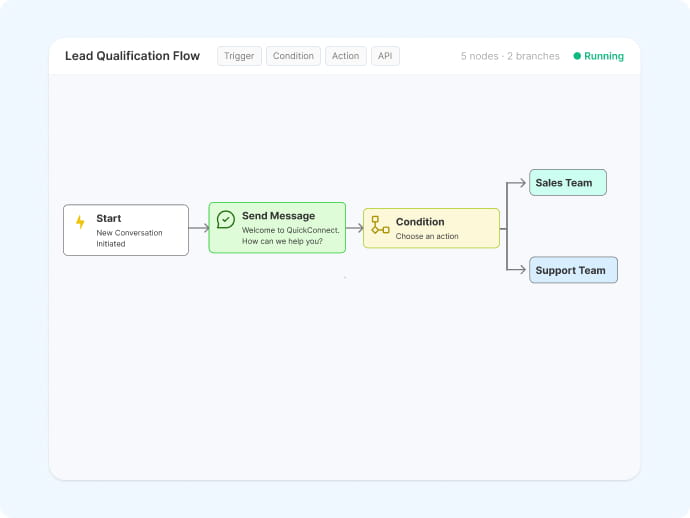
Task: Click 'Condition' heading in the yellow node
Action: [x=420, y=222]
